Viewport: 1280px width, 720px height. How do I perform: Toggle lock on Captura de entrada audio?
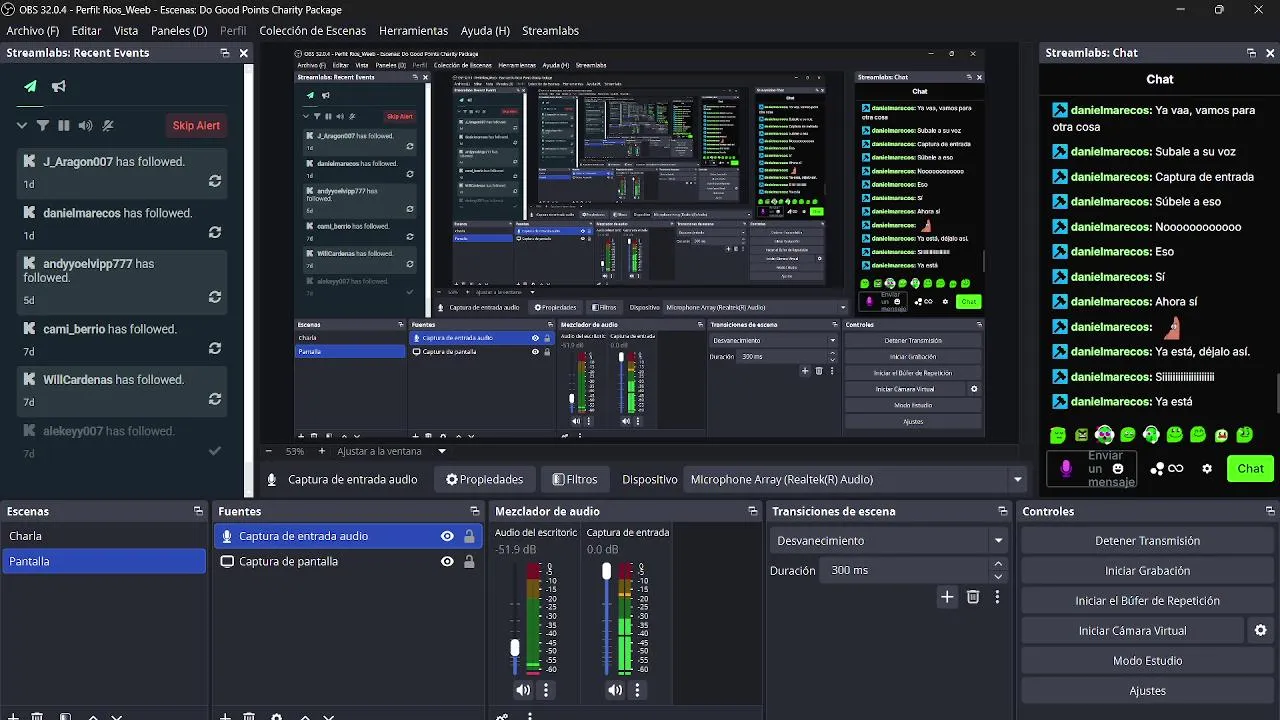click(x=469, y=536)
